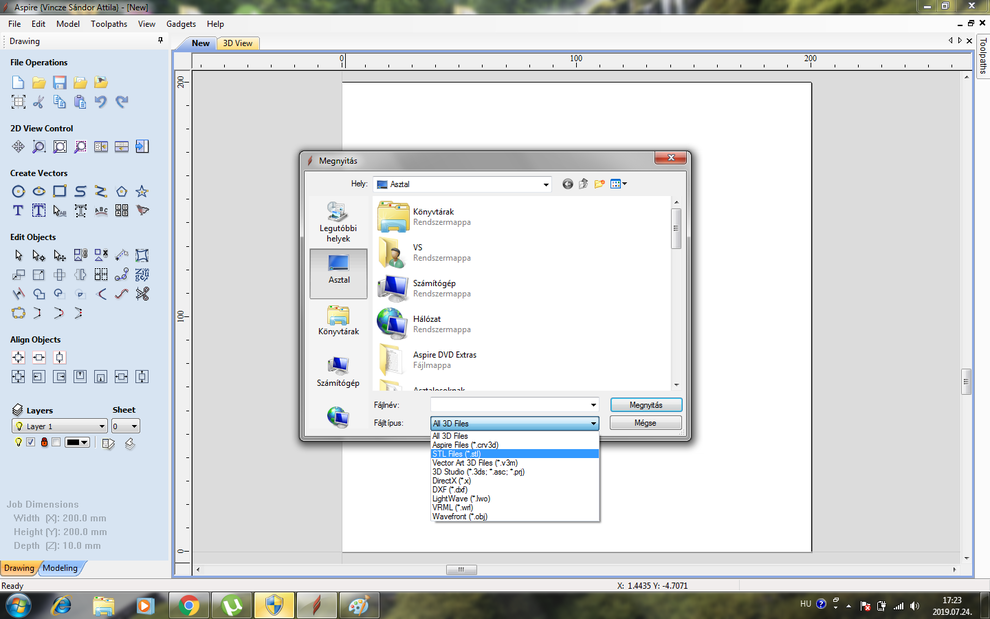Open the Model menu
The height and width of the screenshot is (619, 990).
click(68, 24)
